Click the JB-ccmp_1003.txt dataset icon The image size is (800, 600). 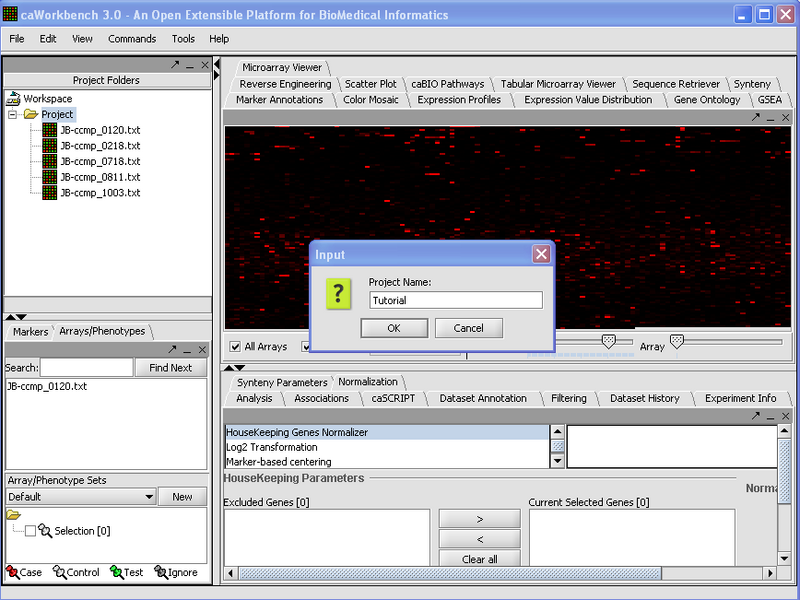49,192
